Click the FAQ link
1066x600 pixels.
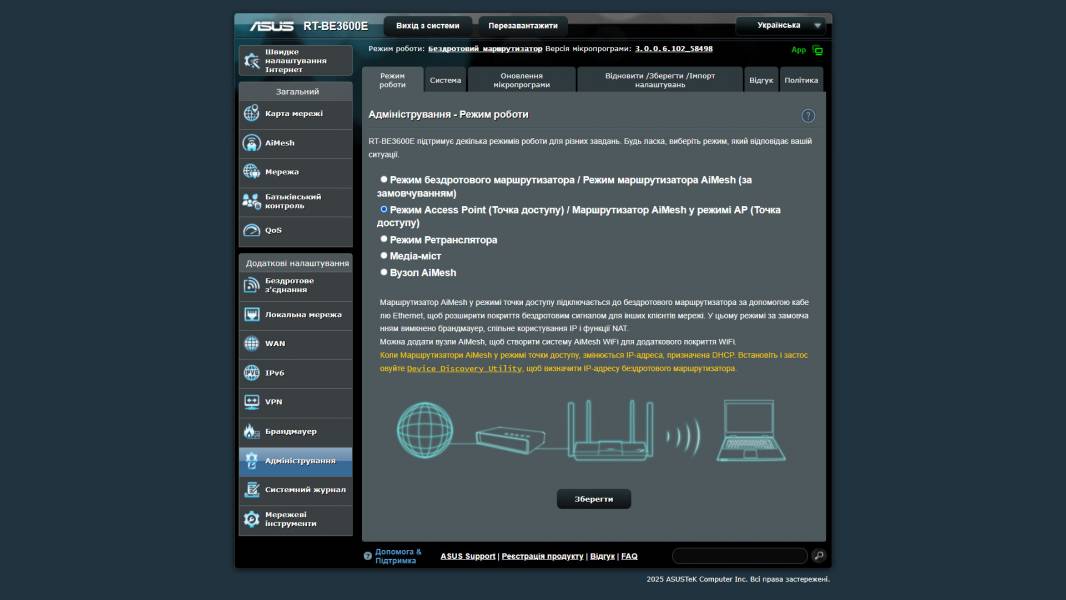pos(629,556)
